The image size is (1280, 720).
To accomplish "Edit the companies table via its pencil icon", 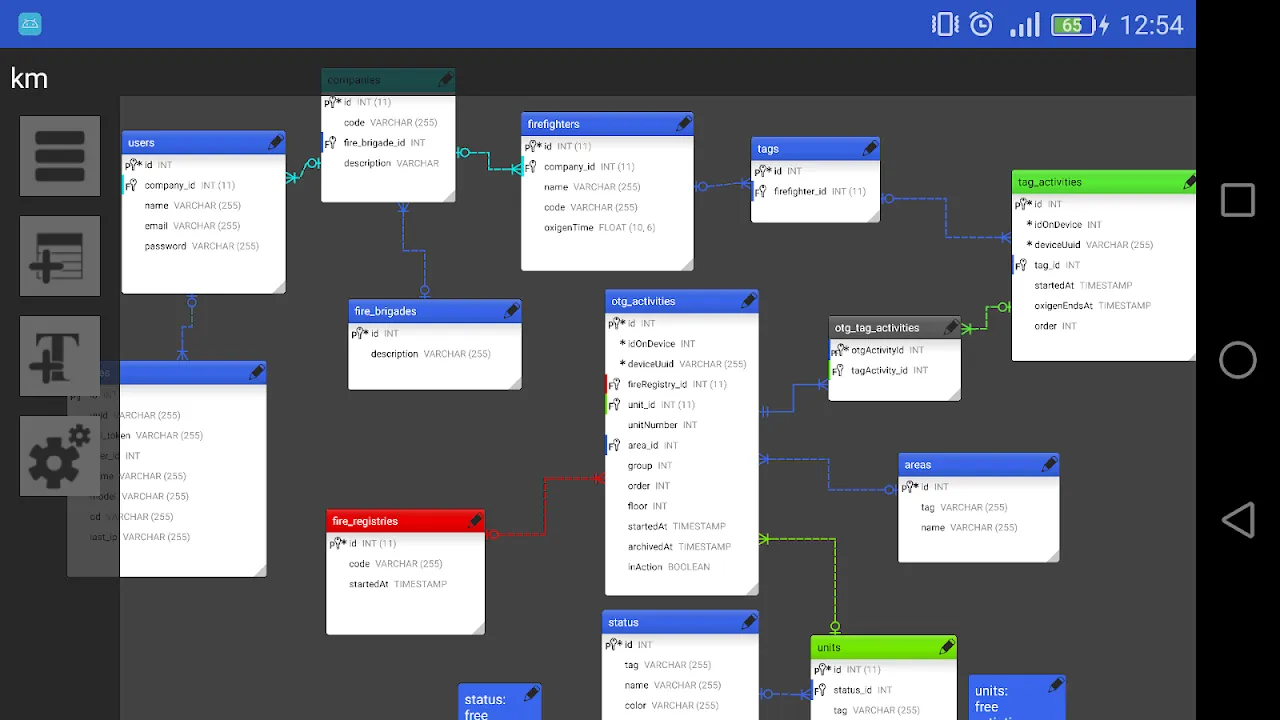I will (446, 79).
